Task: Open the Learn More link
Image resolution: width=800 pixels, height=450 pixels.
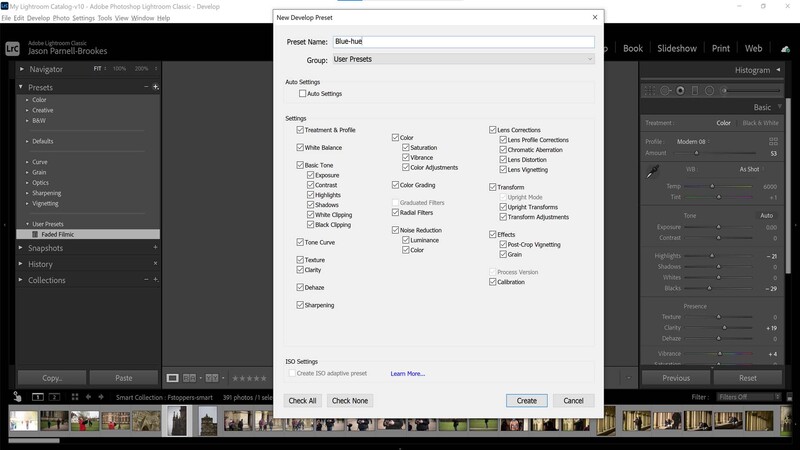Action: (408, 373)
